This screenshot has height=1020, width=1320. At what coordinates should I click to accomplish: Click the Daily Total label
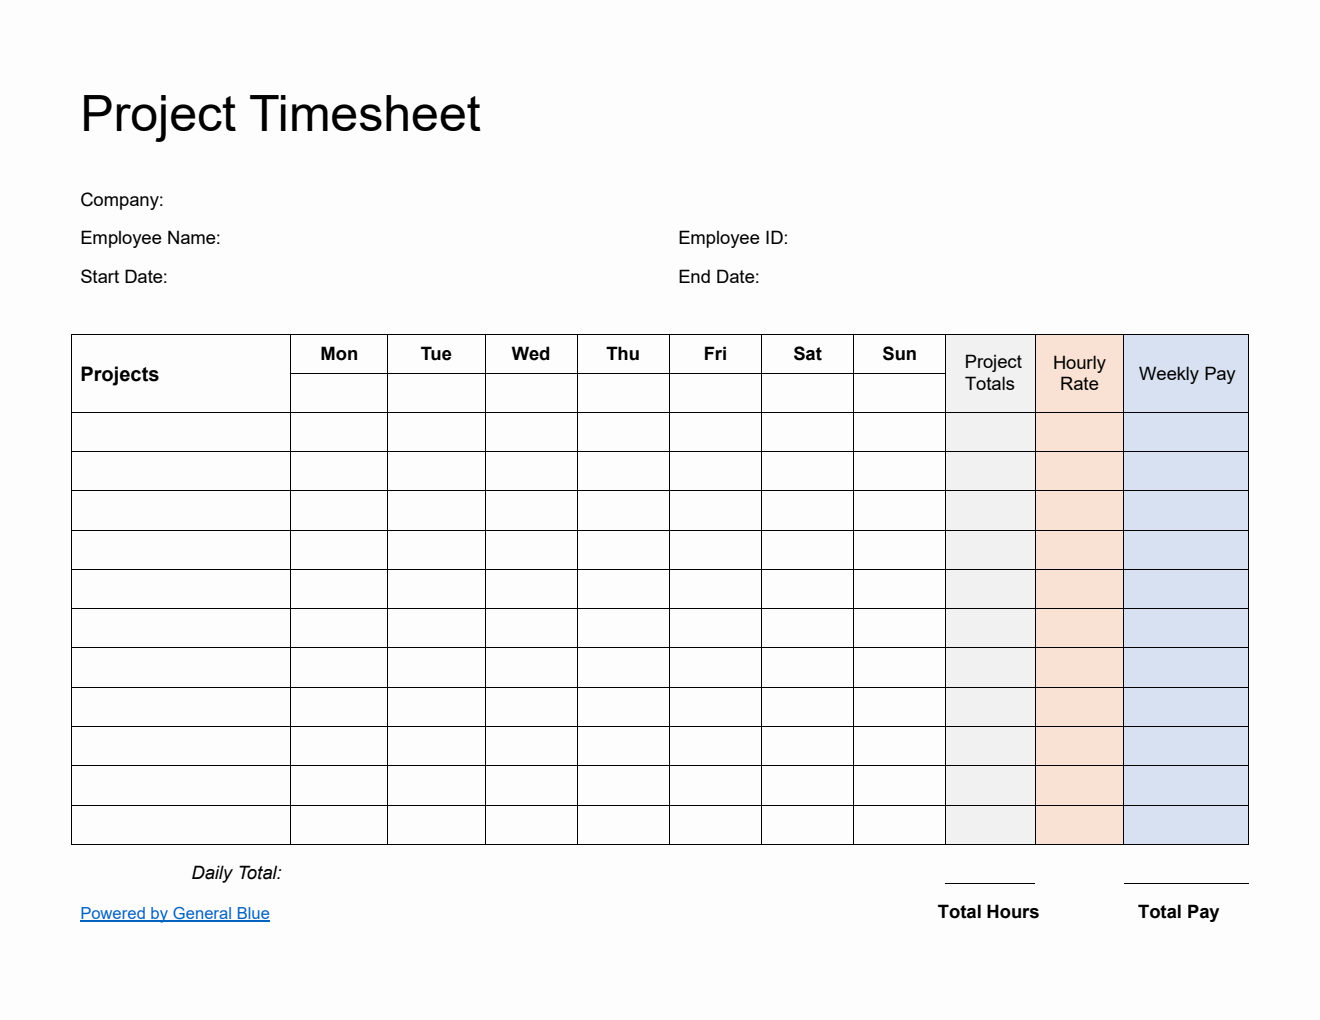point(236,873)
